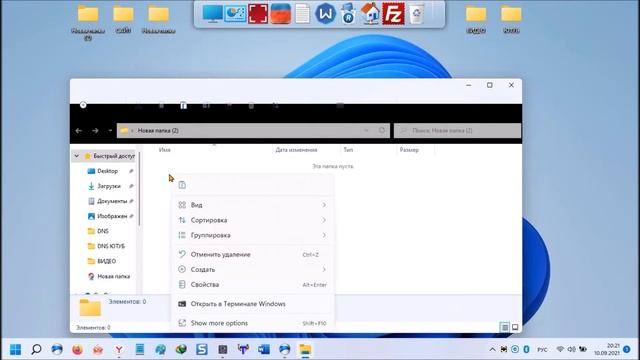Sort by the Дата изменения column header
The image size is (640, 360).
[296, 150]
